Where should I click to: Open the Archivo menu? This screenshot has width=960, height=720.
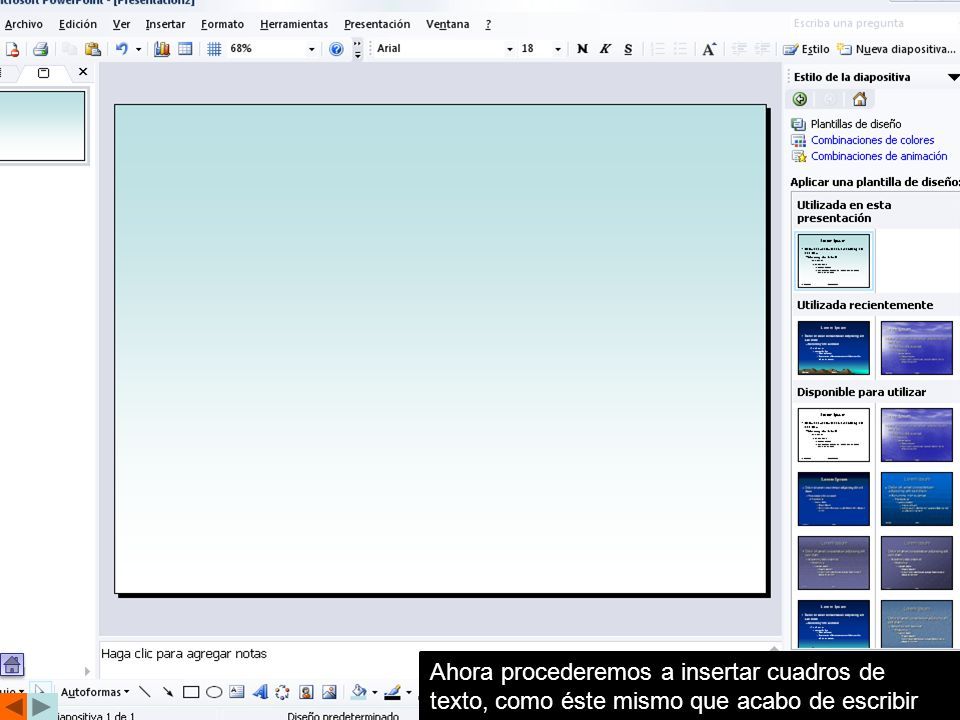coord(23,24)
